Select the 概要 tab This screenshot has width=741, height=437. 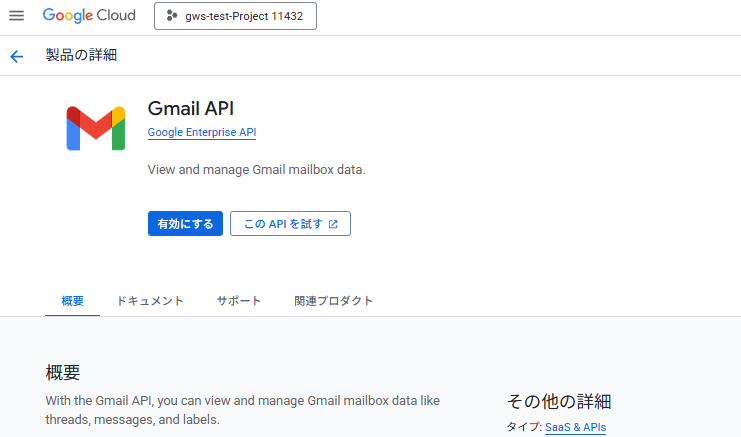[72, 301]
